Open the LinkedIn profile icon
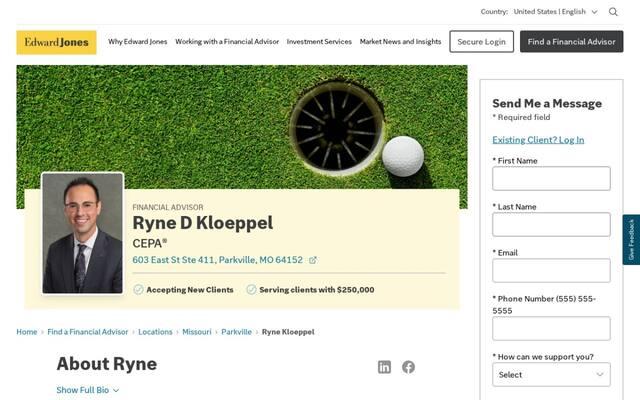 tap(384, 367)
